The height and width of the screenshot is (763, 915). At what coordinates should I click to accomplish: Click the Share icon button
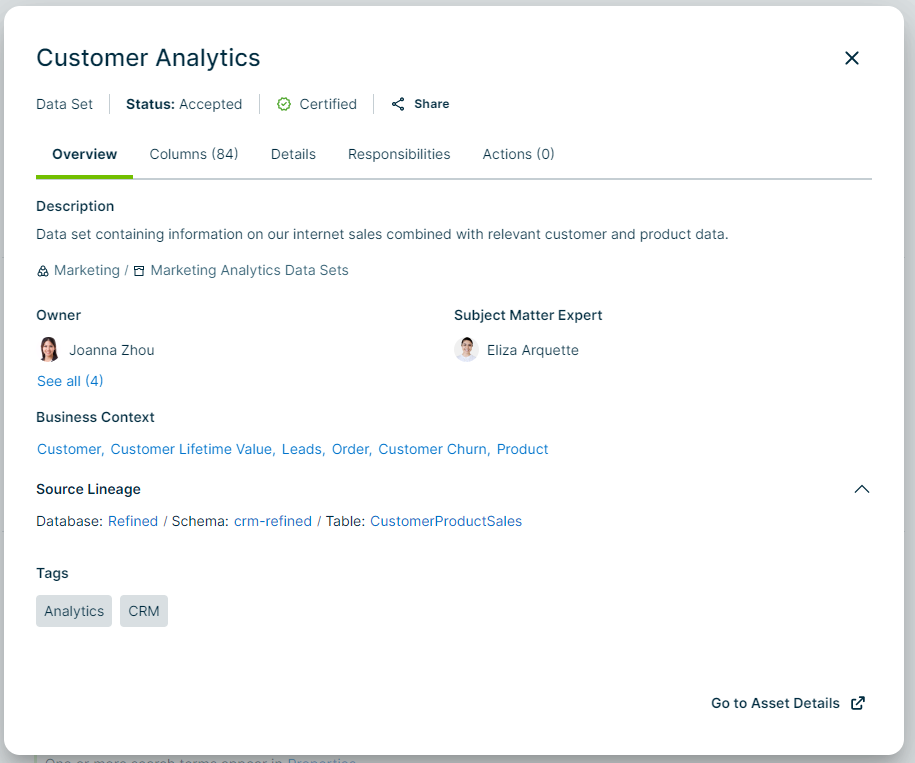399,104
